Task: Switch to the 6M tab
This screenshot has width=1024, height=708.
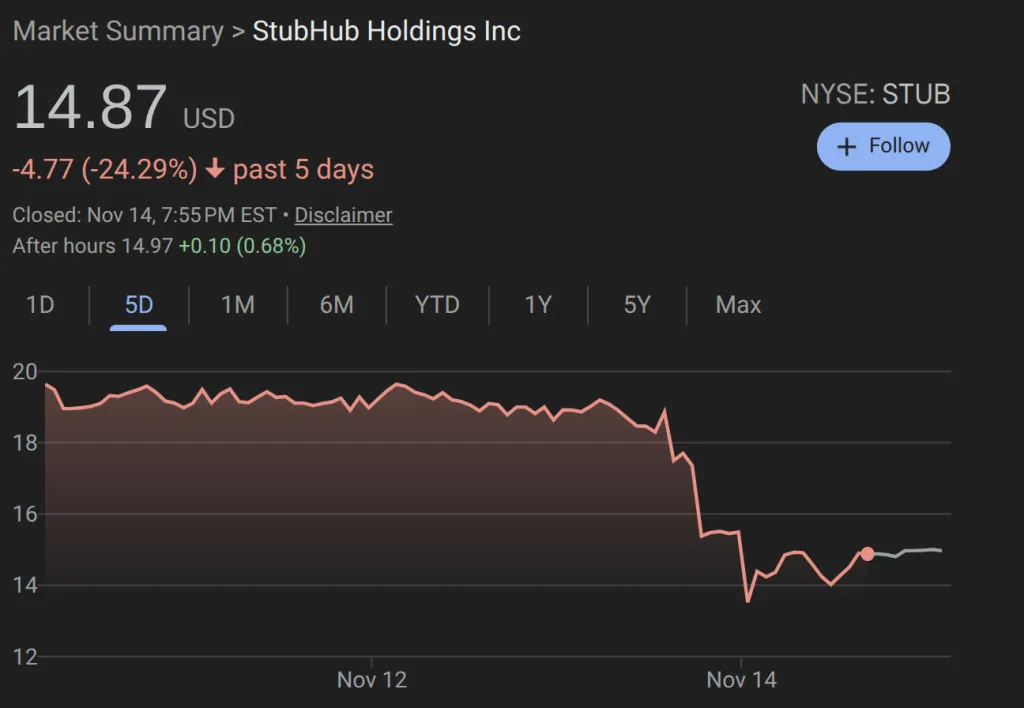Action: click(337, 305)
